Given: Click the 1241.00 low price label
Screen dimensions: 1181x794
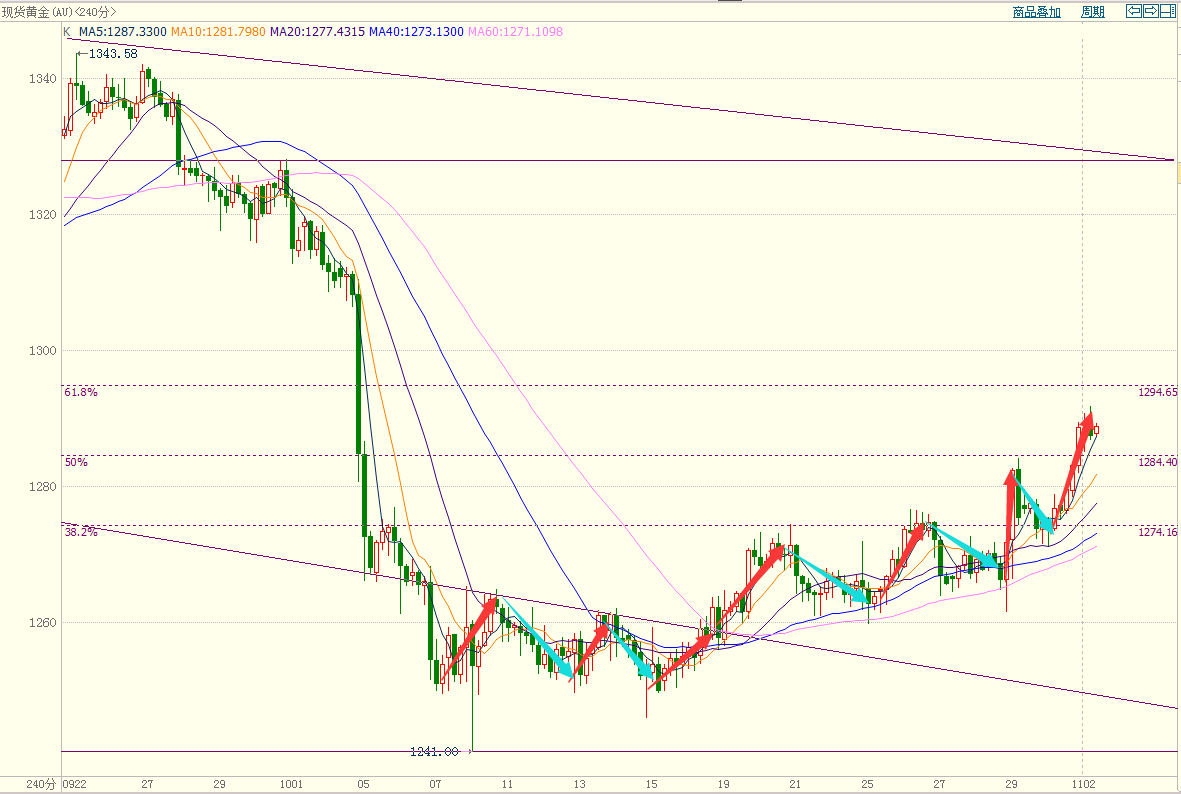Looking at the screenshot, I should (x=434, y=751).
